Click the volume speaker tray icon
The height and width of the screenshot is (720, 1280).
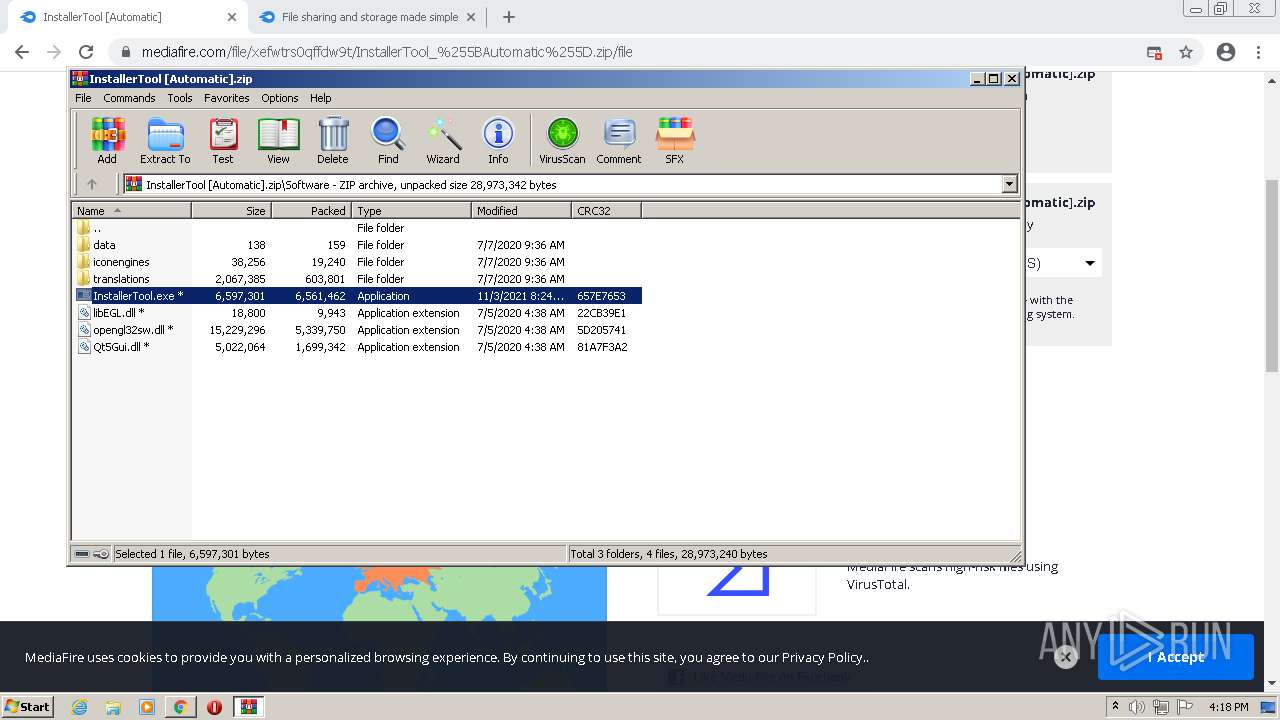pyautogui.click(x=1137, y=707)
